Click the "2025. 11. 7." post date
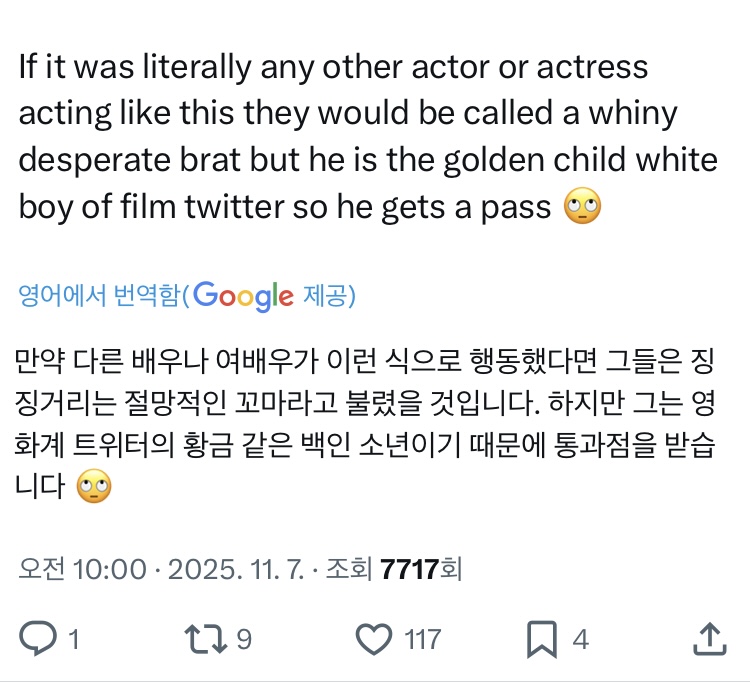750x698 pixels. (227, 569)
